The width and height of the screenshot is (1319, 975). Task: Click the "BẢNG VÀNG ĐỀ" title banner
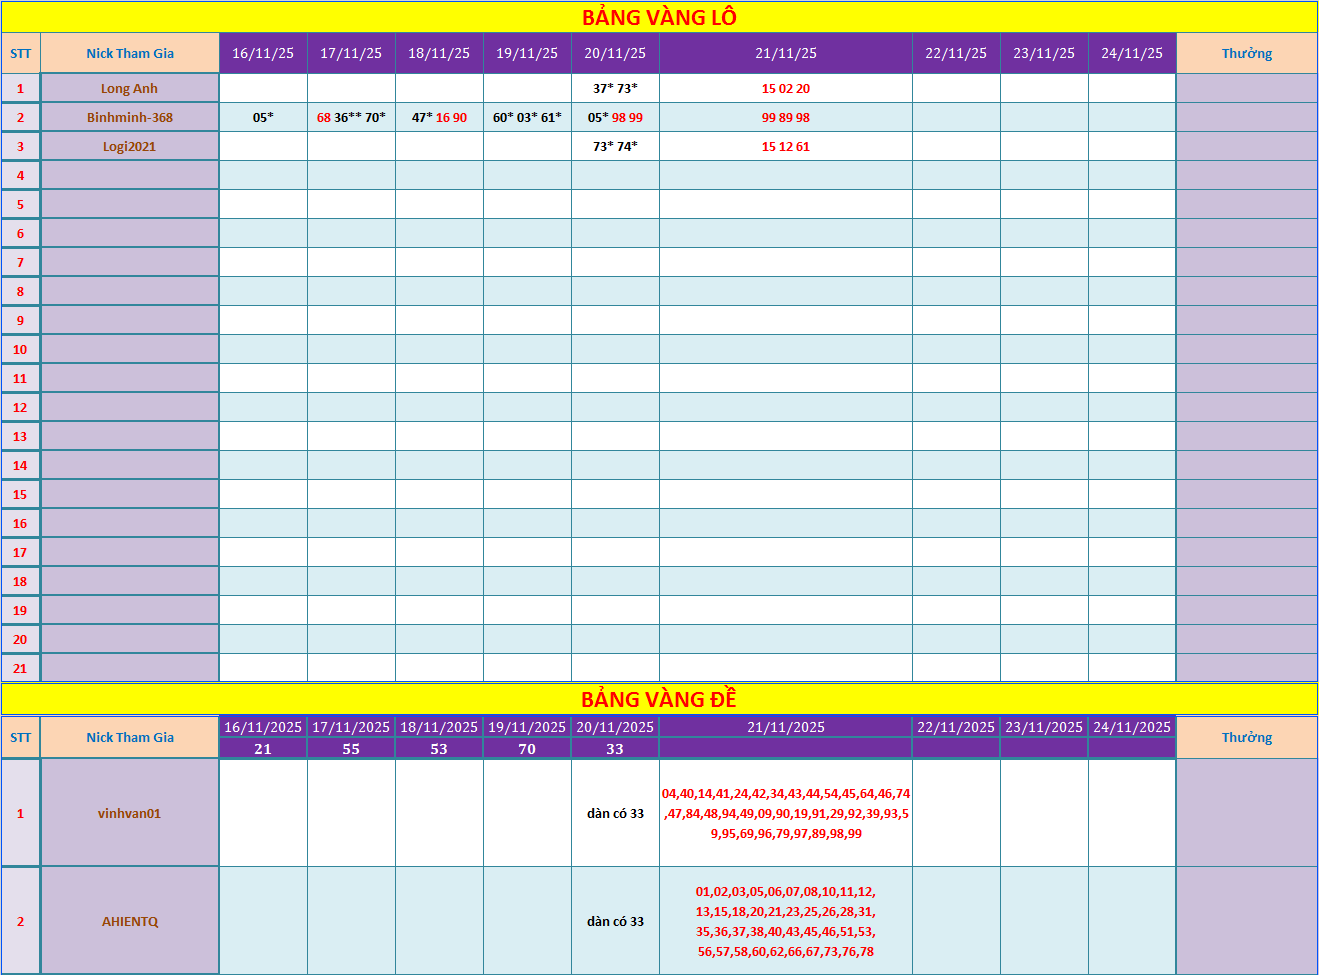659,699
